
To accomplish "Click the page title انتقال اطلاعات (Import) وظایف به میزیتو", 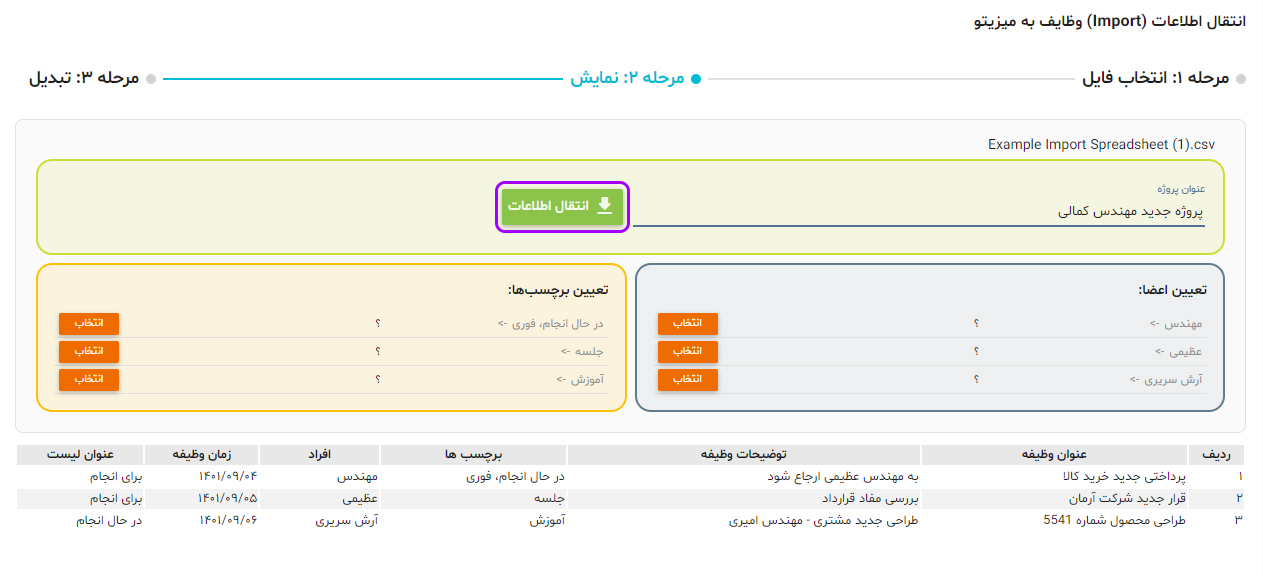I will coord(1110,20).
